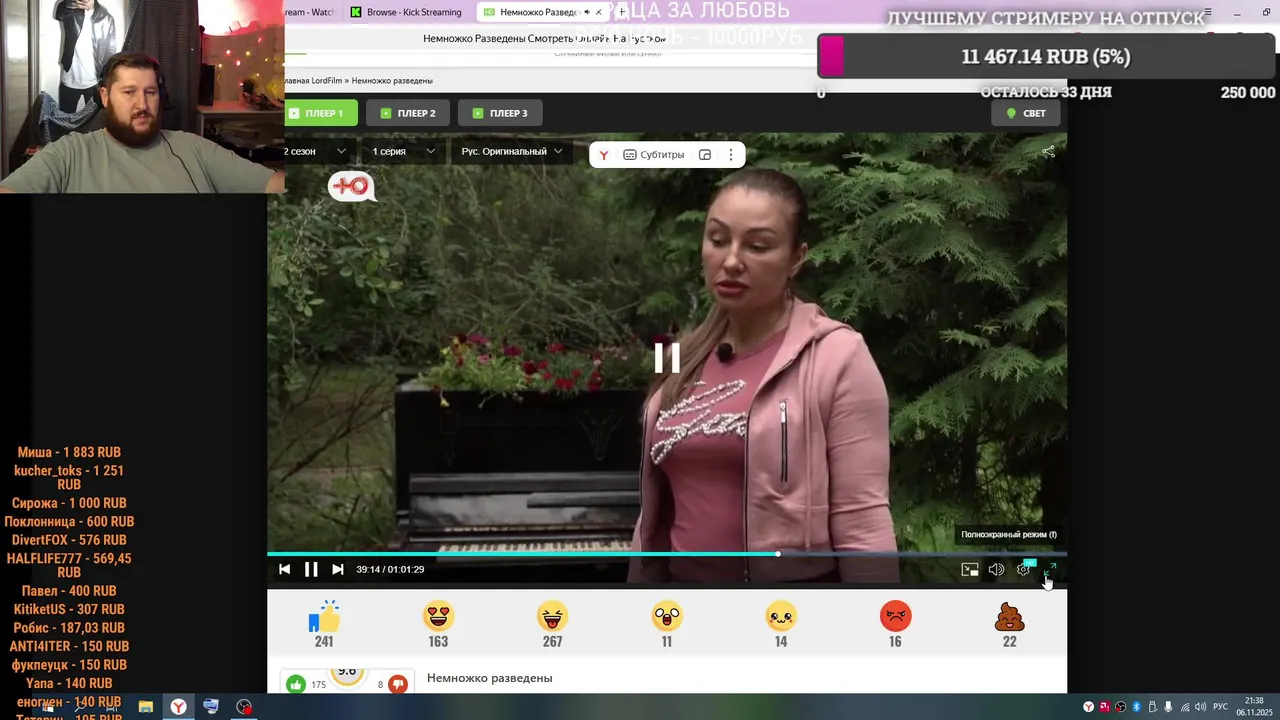Viewport: 1280px width, 720px height.
Task: Skip to the next episode
Action: click(x=338, y=569)
